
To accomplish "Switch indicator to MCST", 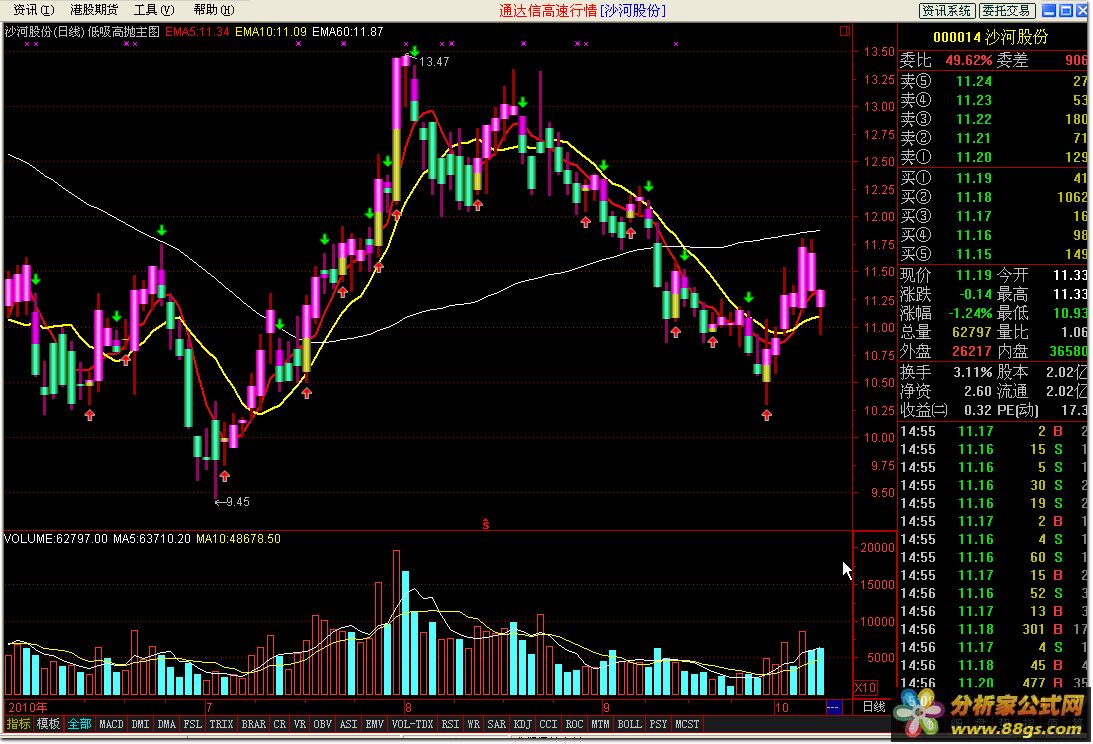I will coord(687,724).
